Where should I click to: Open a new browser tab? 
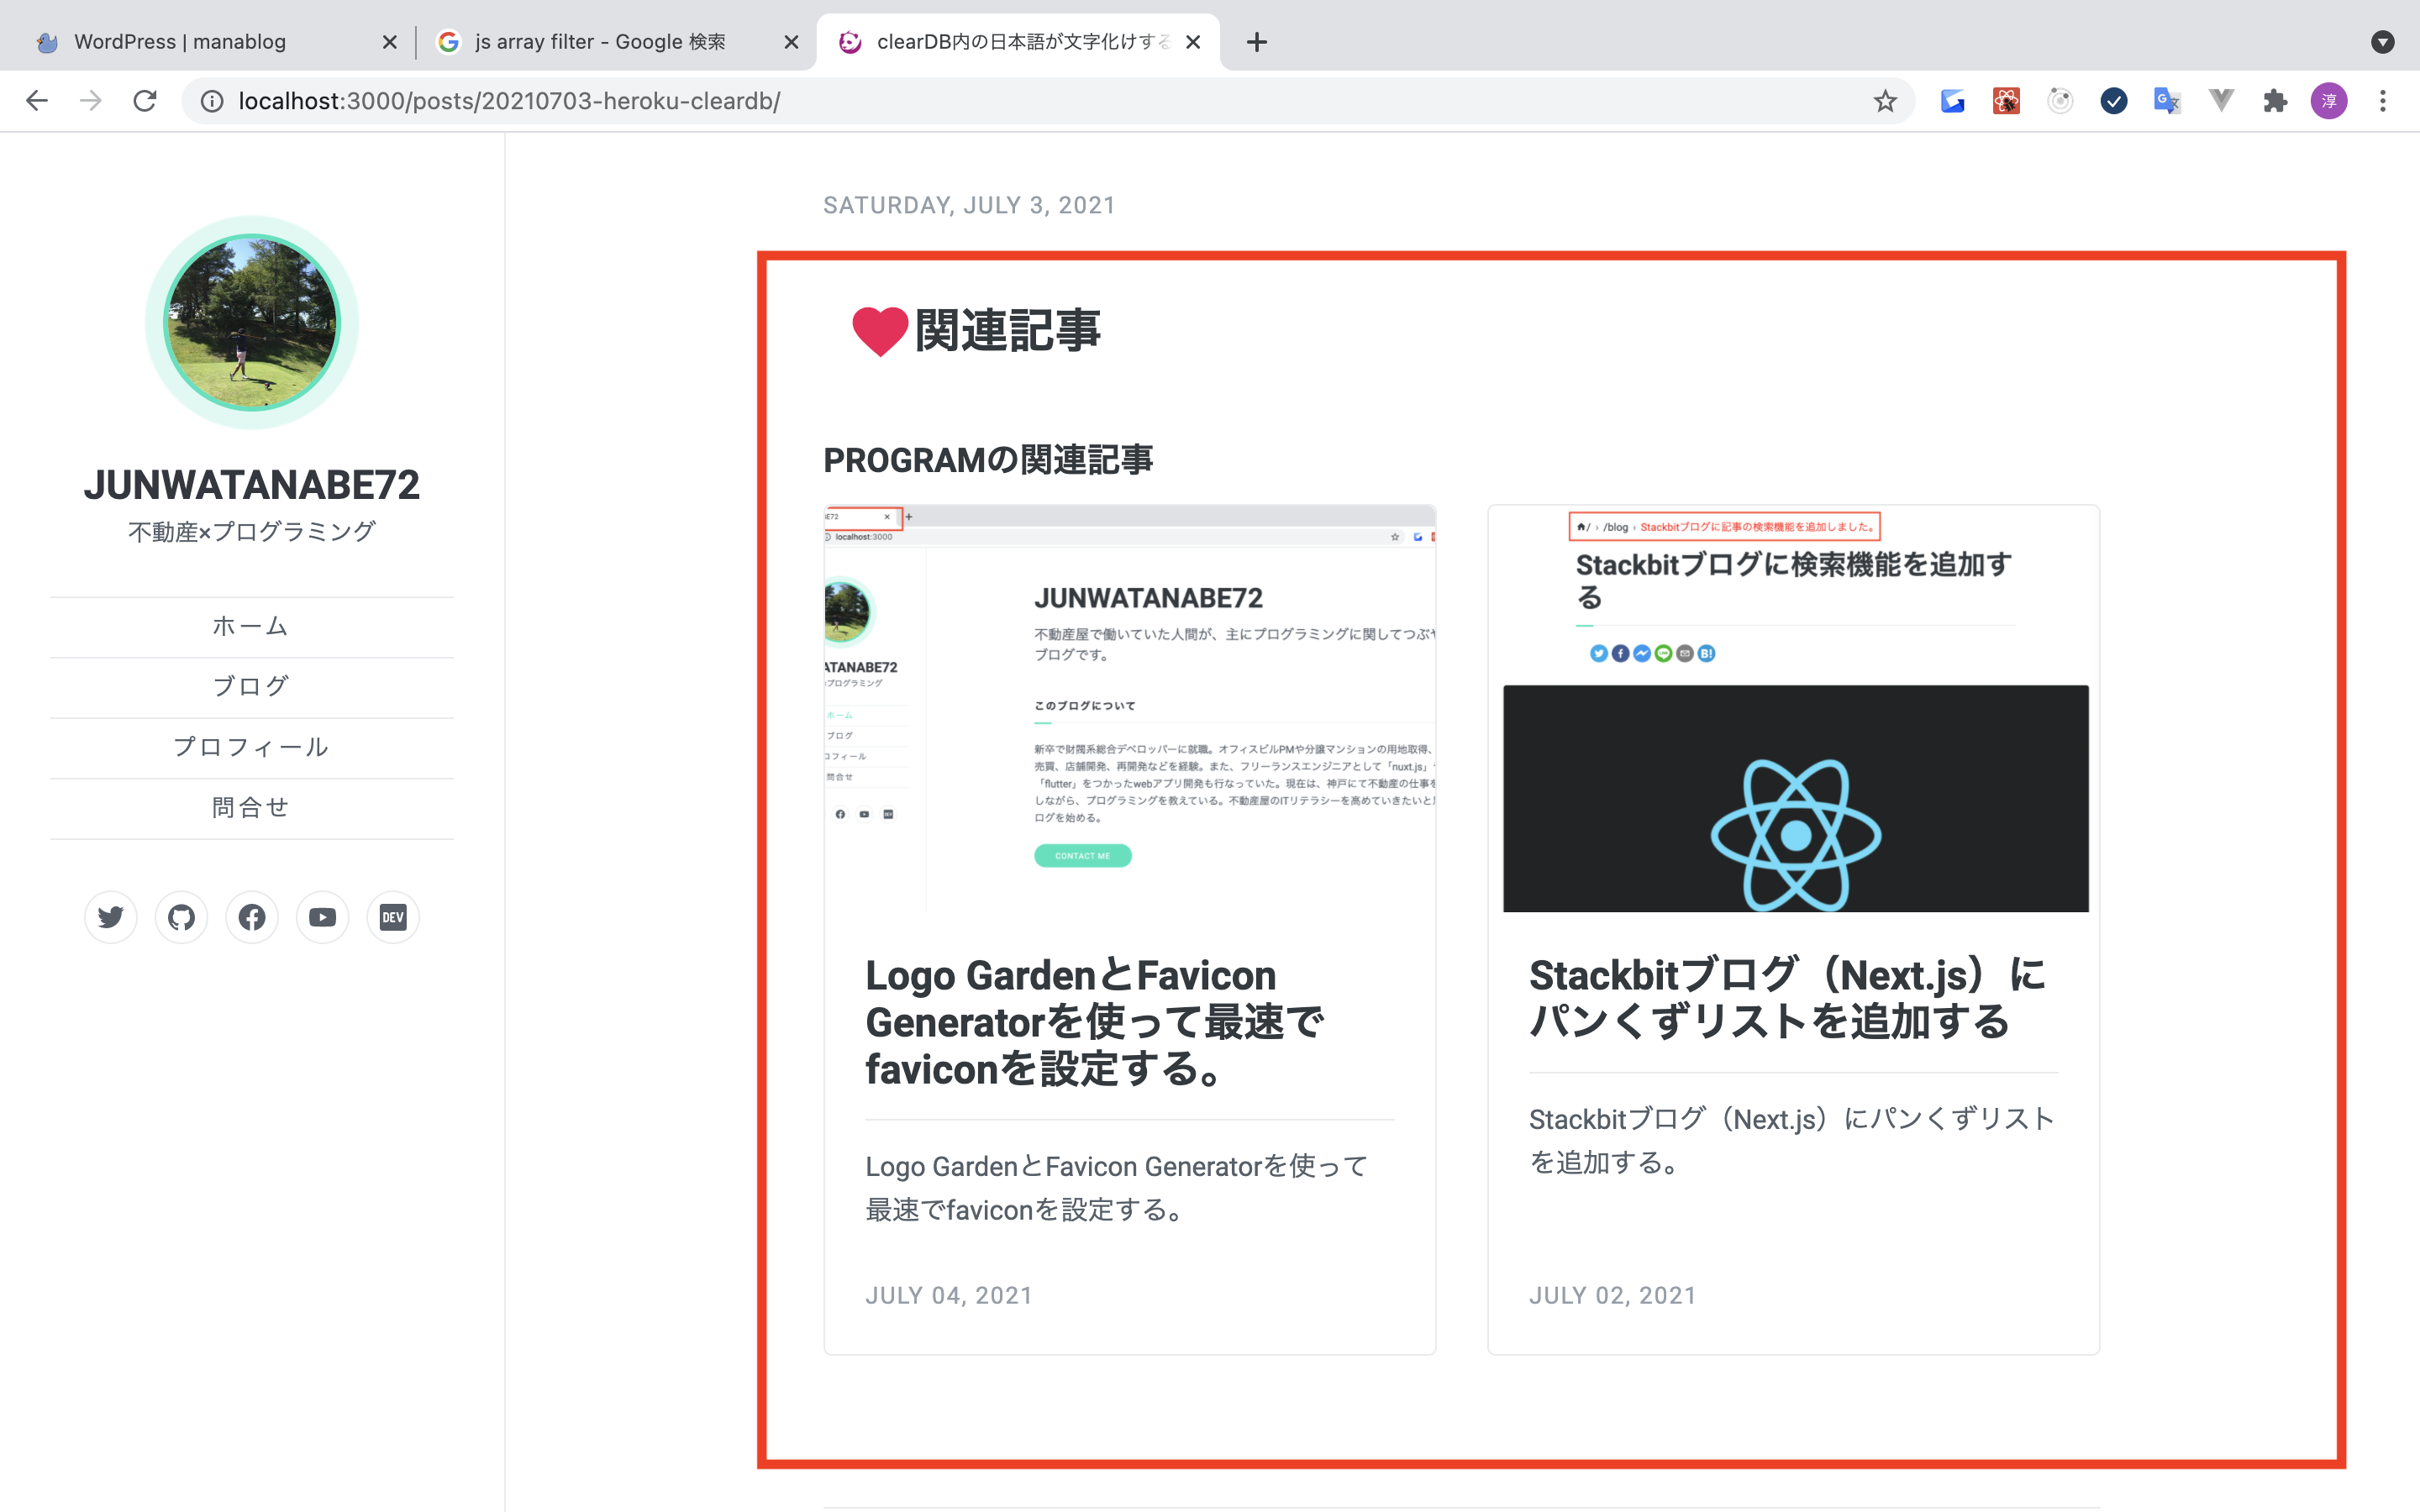click(1257, 42)
